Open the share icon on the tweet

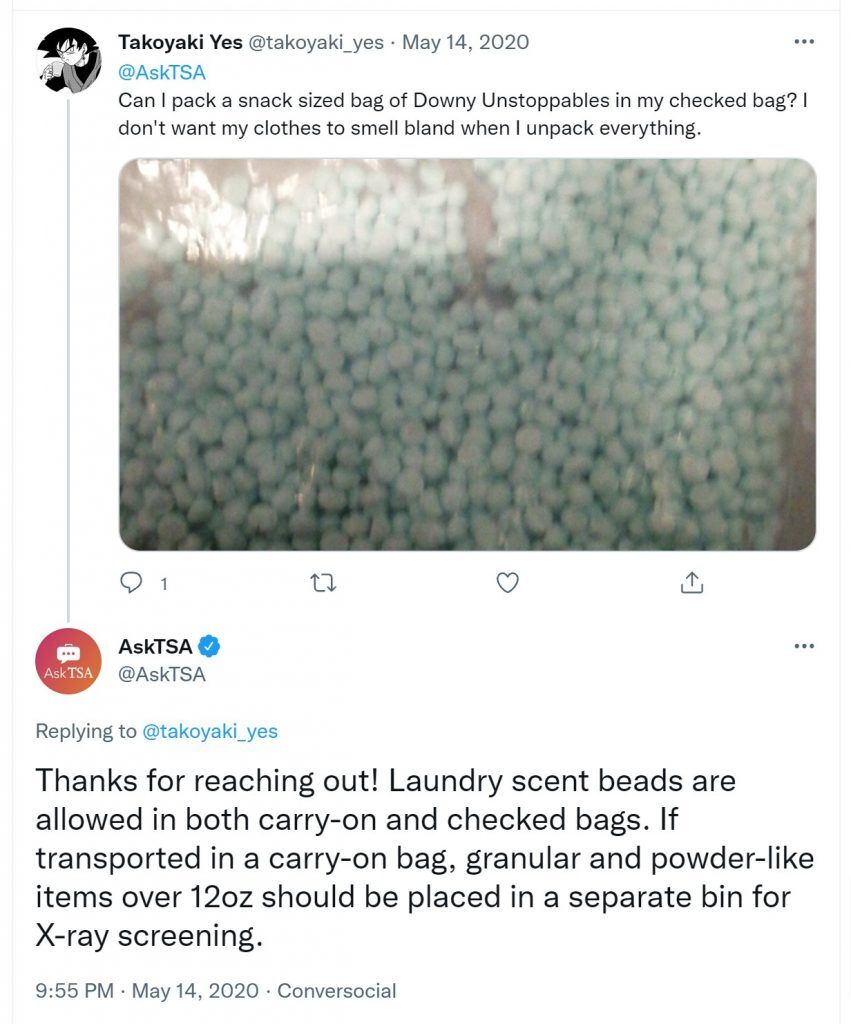point(692,582)
